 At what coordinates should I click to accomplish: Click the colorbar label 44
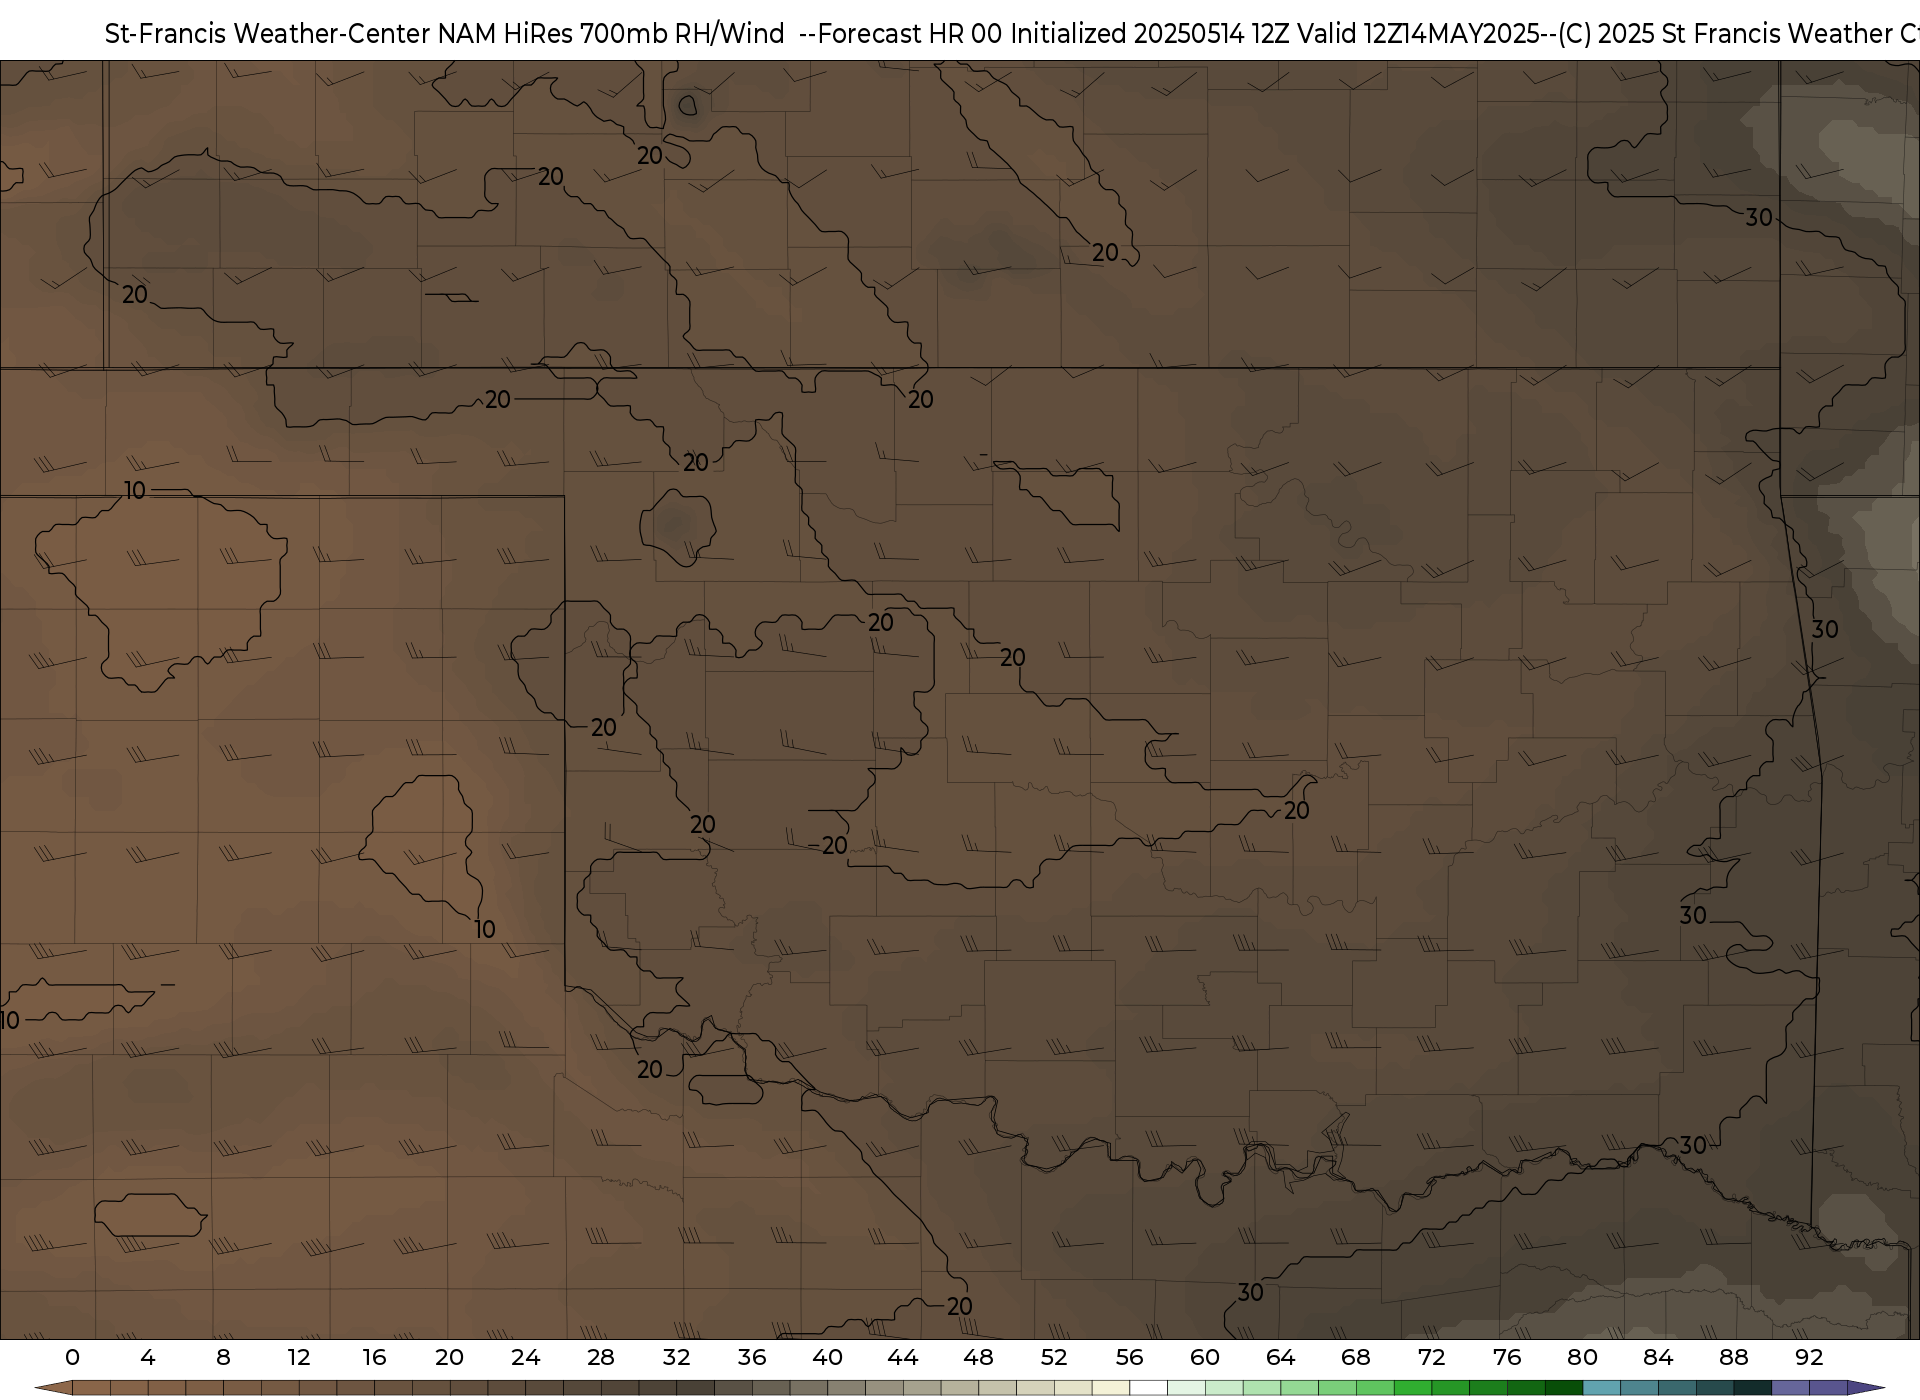click(x=903, y=1357)
